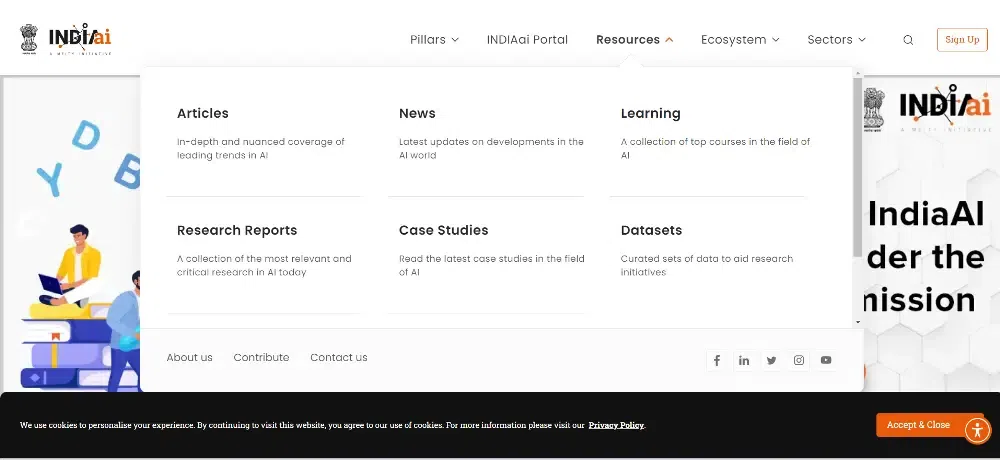
Task: Click the INDIAai logo in banner
Action: click(945, 106)
